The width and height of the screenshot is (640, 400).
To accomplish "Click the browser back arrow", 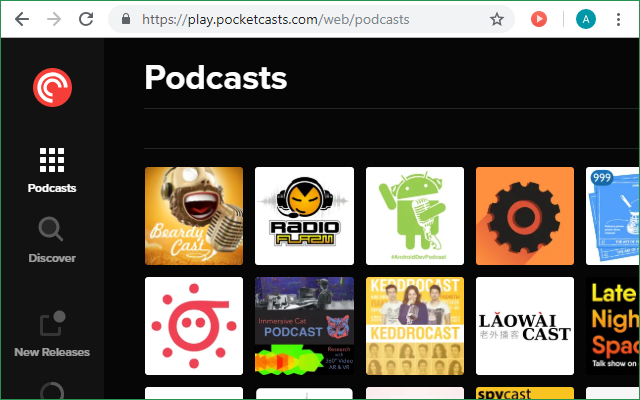I will point(22,19).
